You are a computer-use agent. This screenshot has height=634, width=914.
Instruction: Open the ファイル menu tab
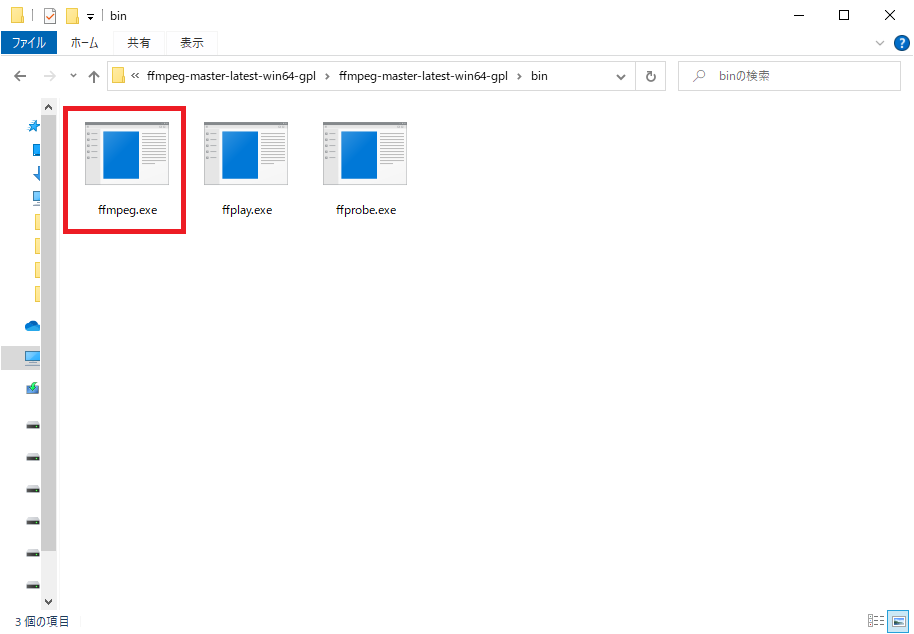(29, 43)
